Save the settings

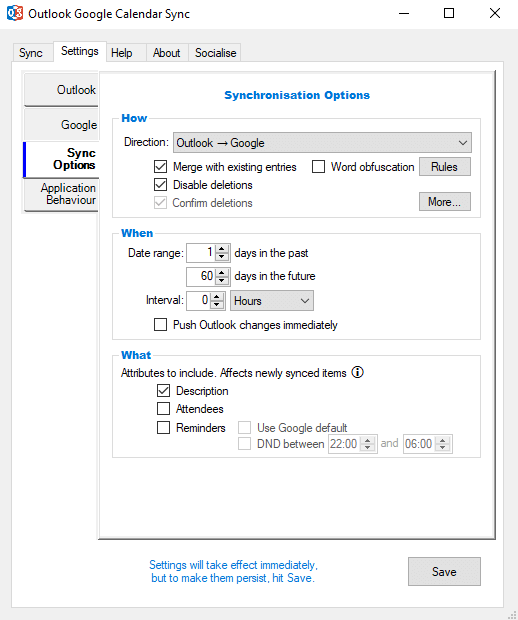(444, 571)
